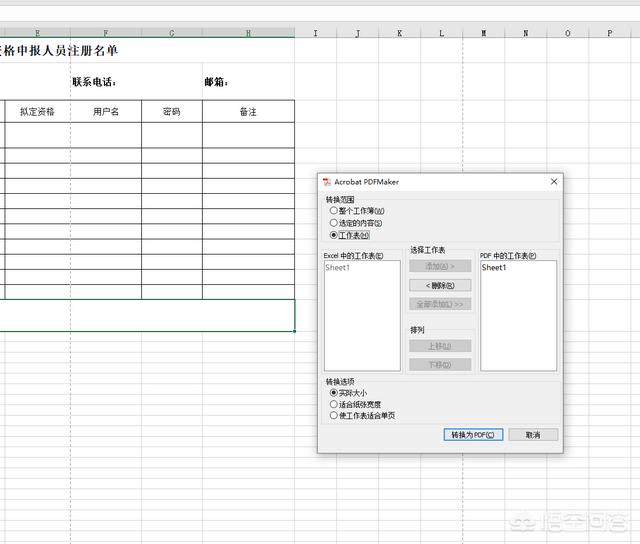Click the Cancel button in PDFMaker
The width and height of the screenshot is (640, 544).
point(533,435)
